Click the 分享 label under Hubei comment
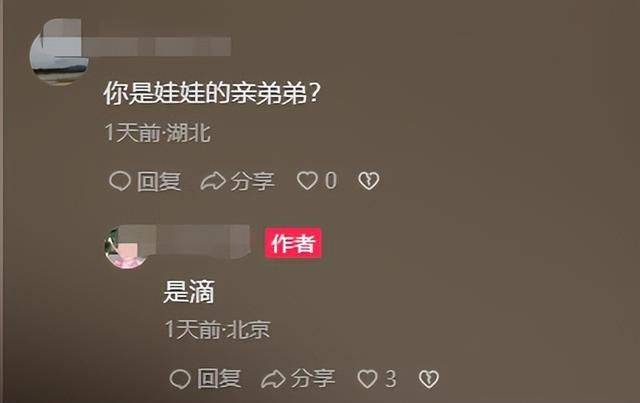The height and width of the screenshot is (403, 640). [252, 181]
